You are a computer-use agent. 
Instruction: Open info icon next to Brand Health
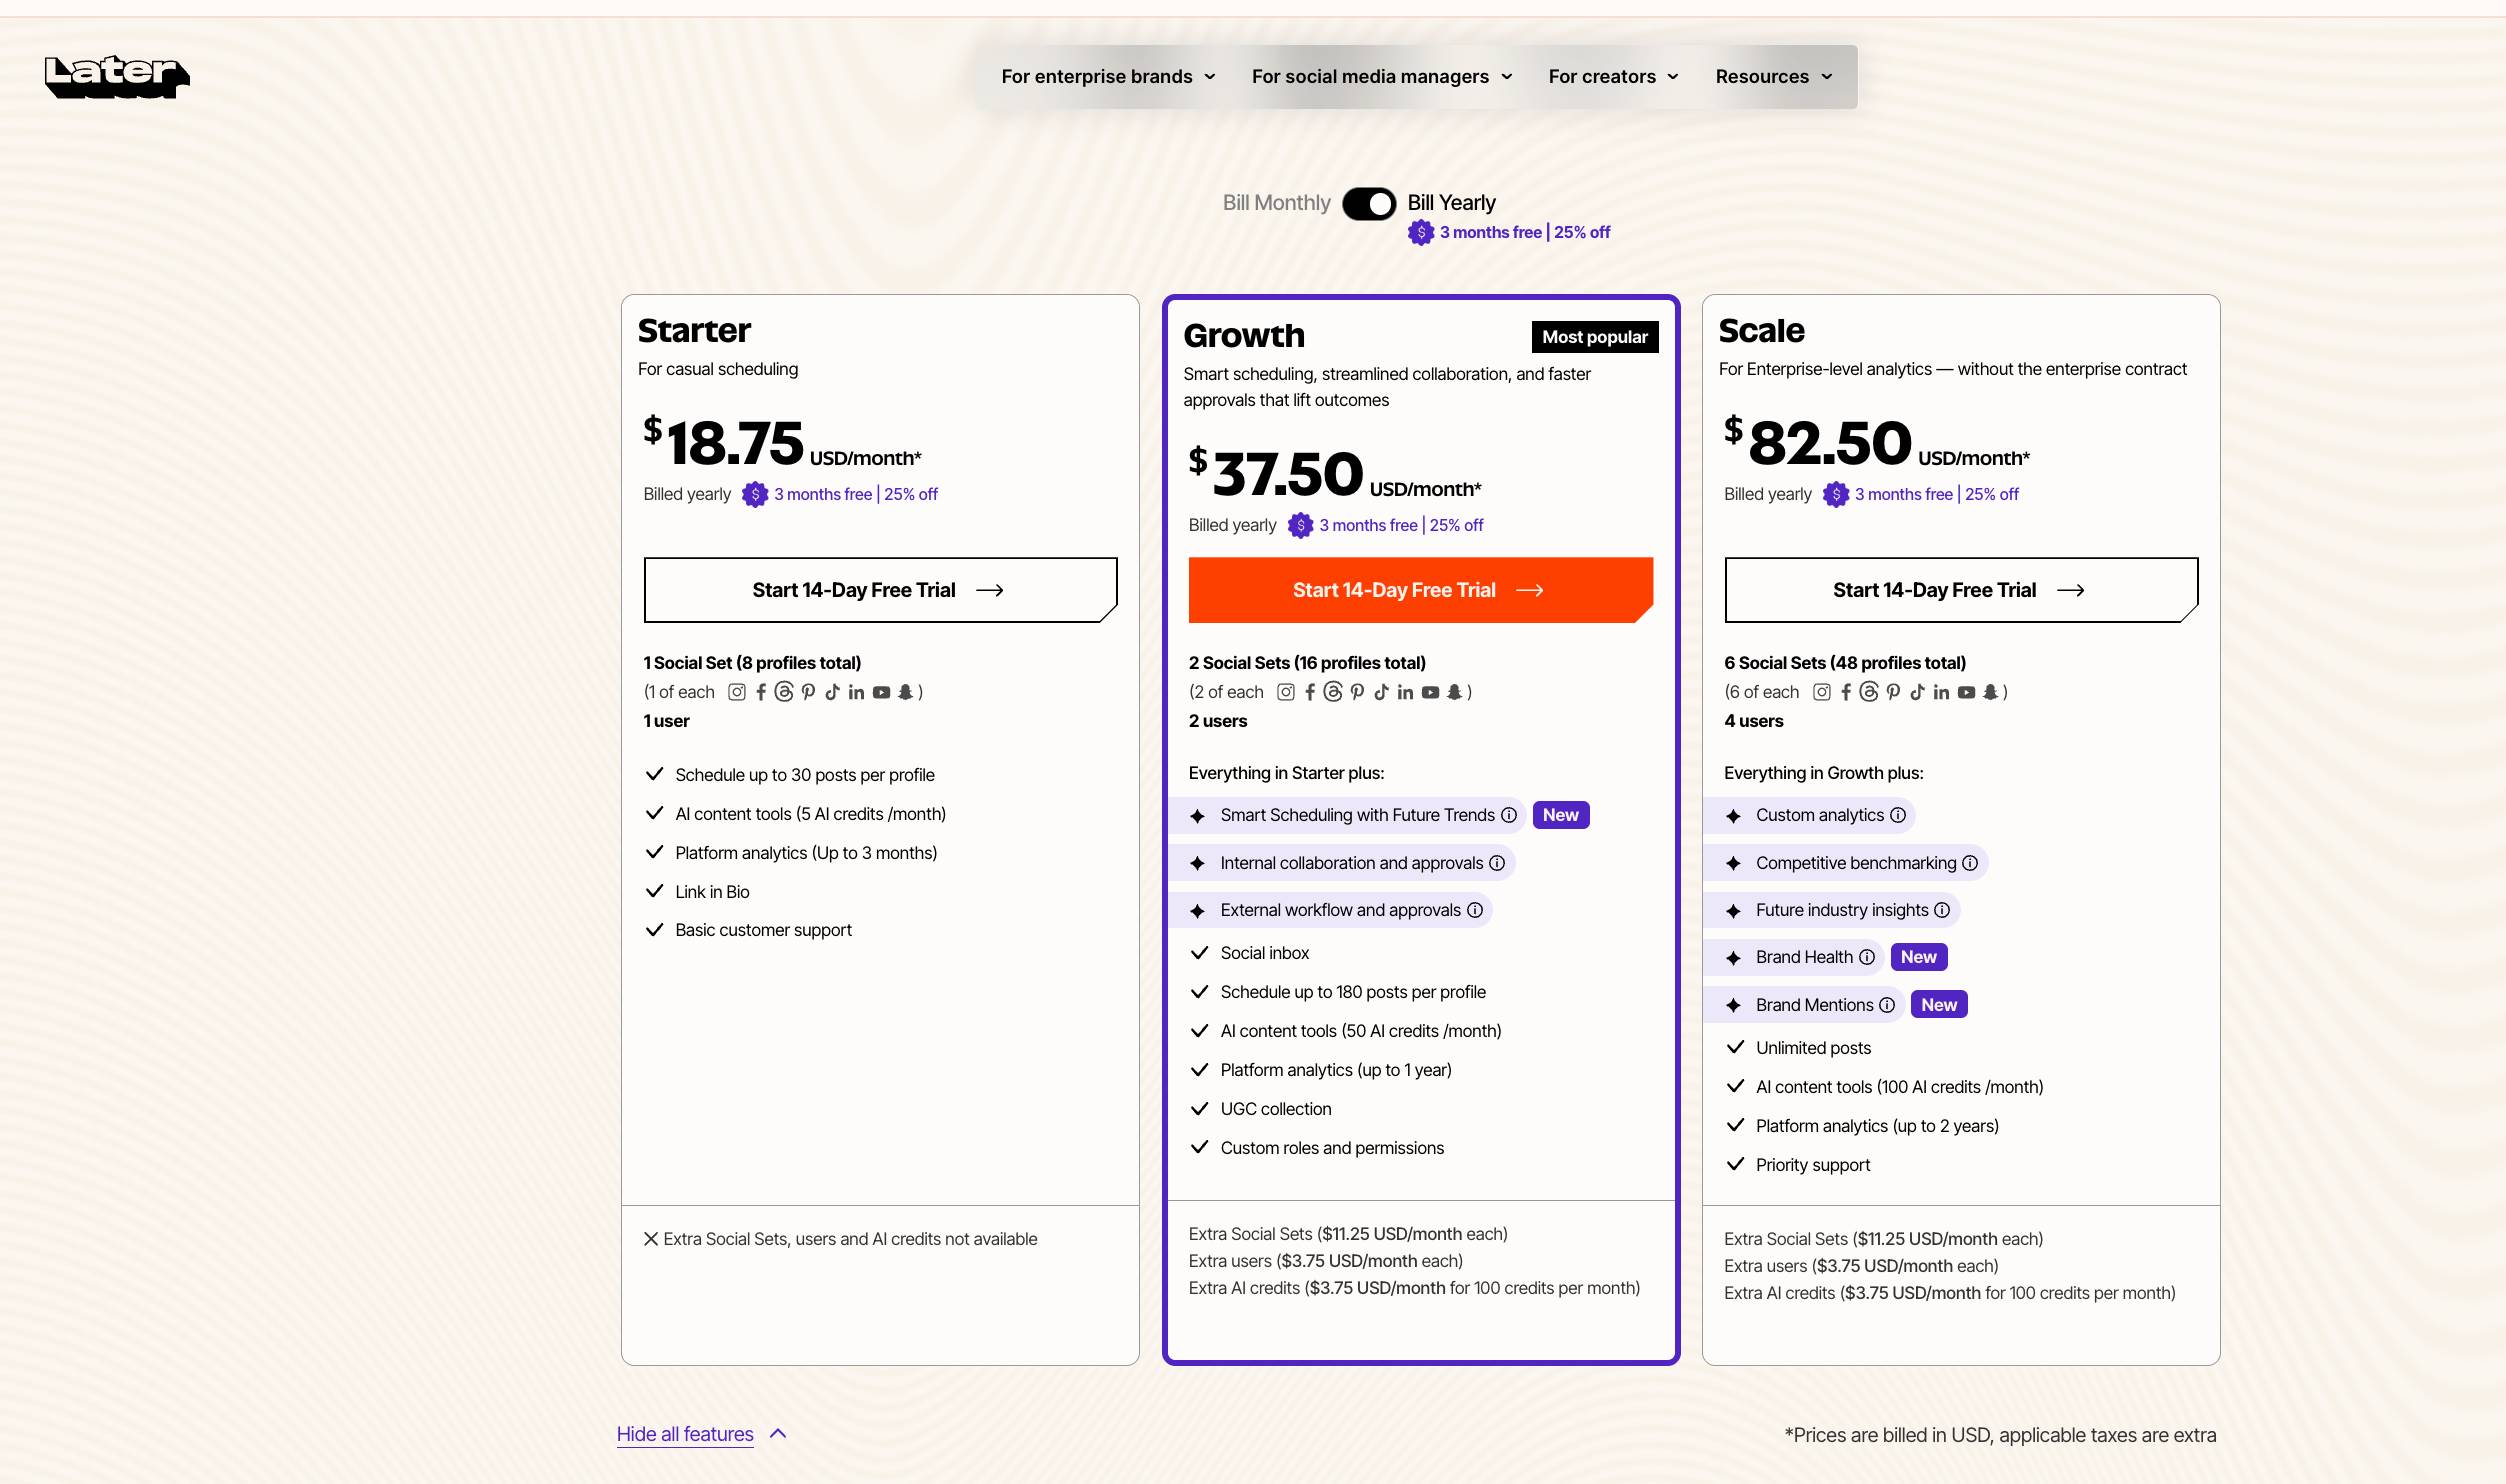pyautogui.click(x=1867, y=957)
